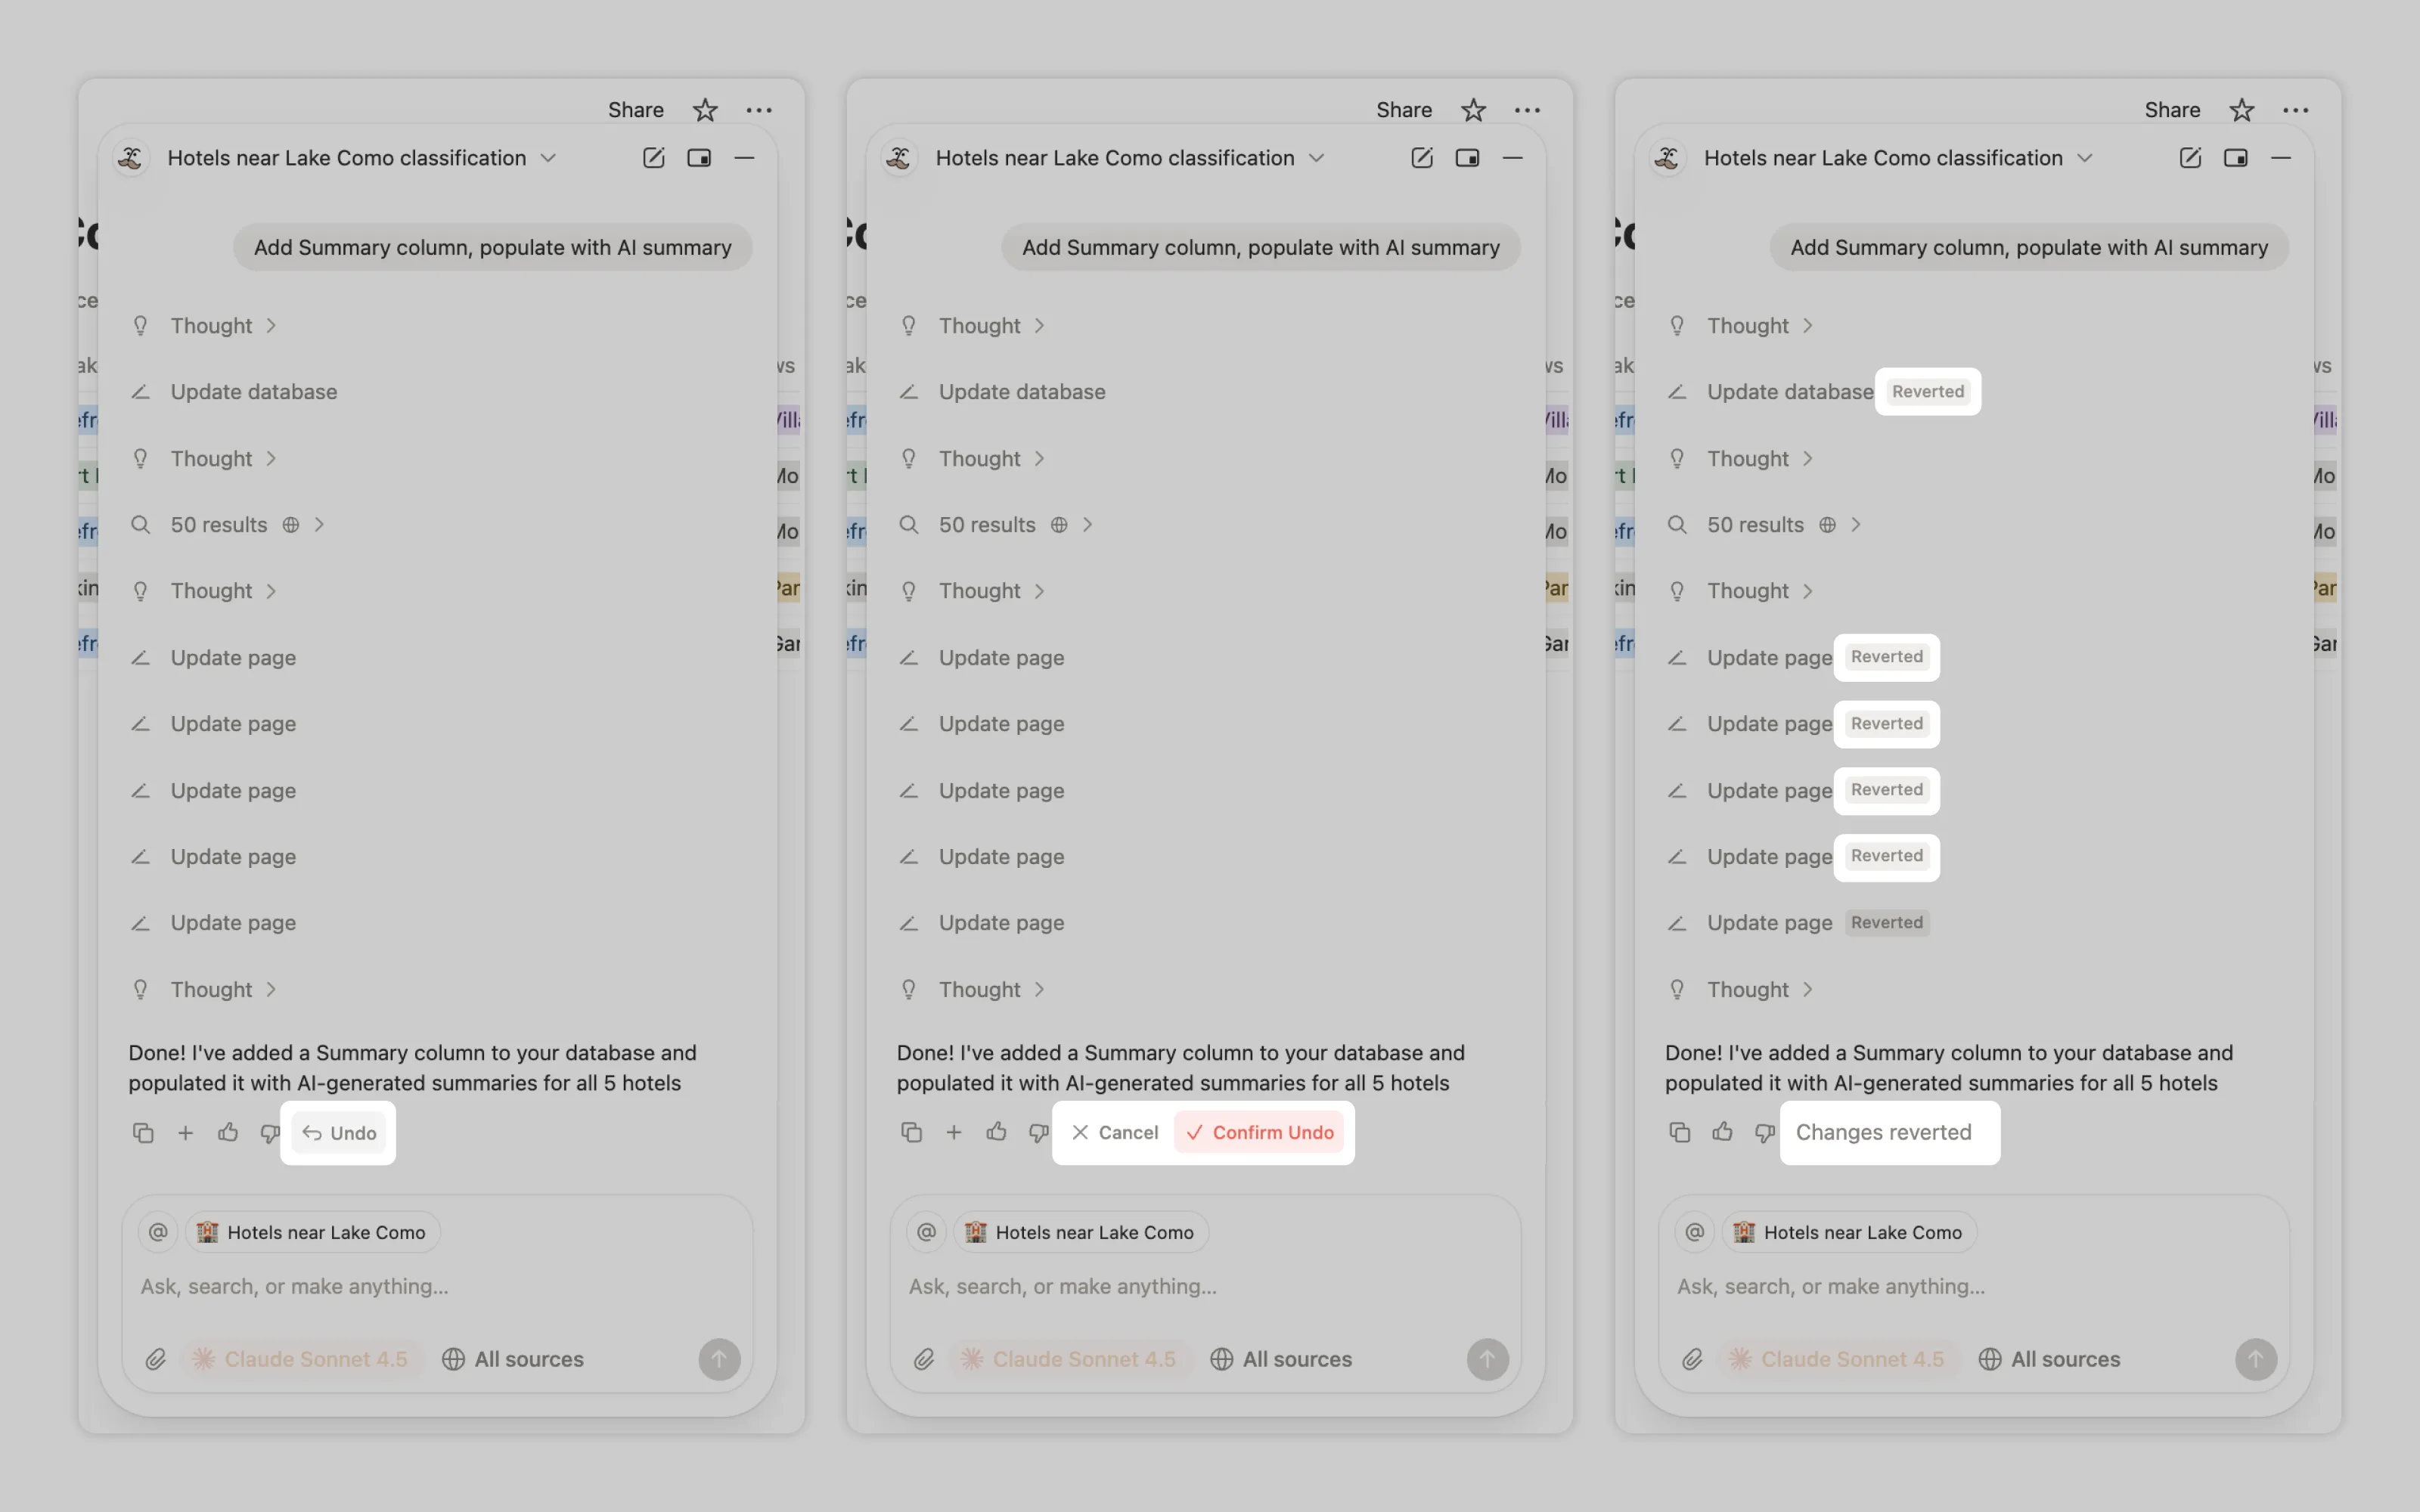Click paperclip attach icon in Changes reverted panel
This screenshot has height=1512, width=2420.
1692,1359
